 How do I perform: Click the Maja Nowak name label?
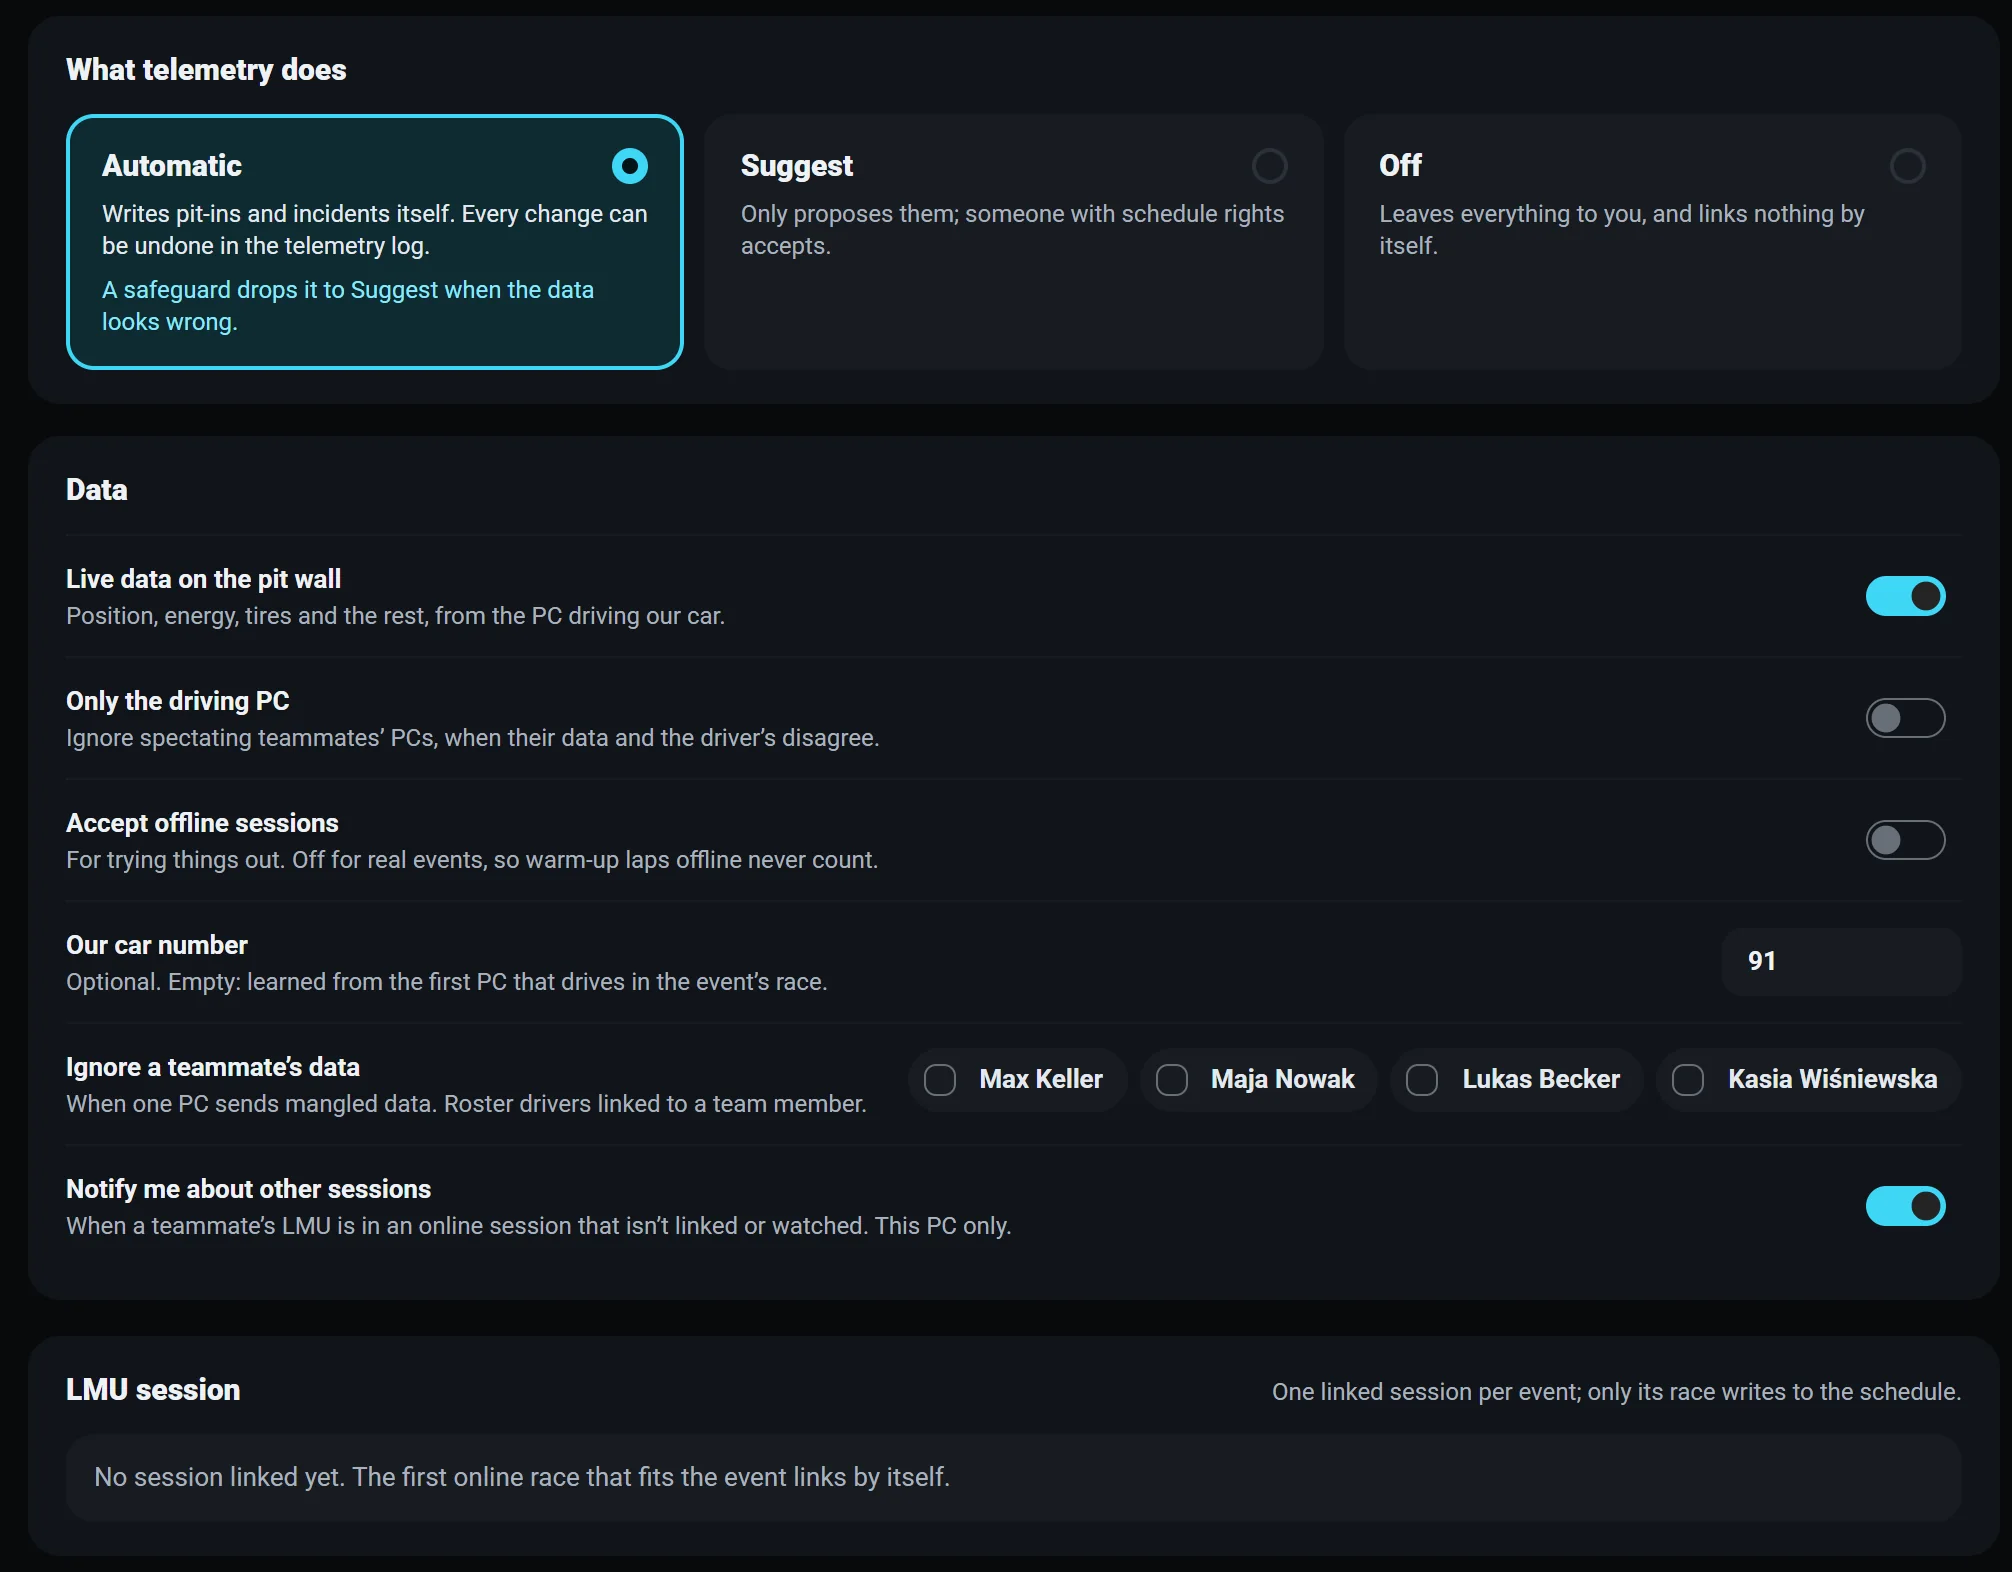tap(1282, 1080)
